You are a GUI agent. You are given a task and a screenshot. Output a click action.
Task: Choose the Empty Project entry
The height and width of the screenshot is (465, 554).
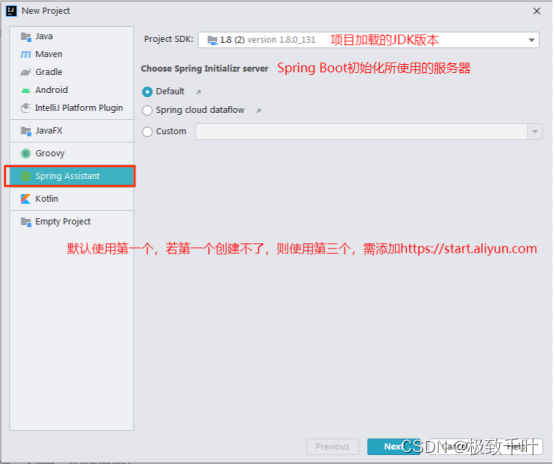pos(71,222)
